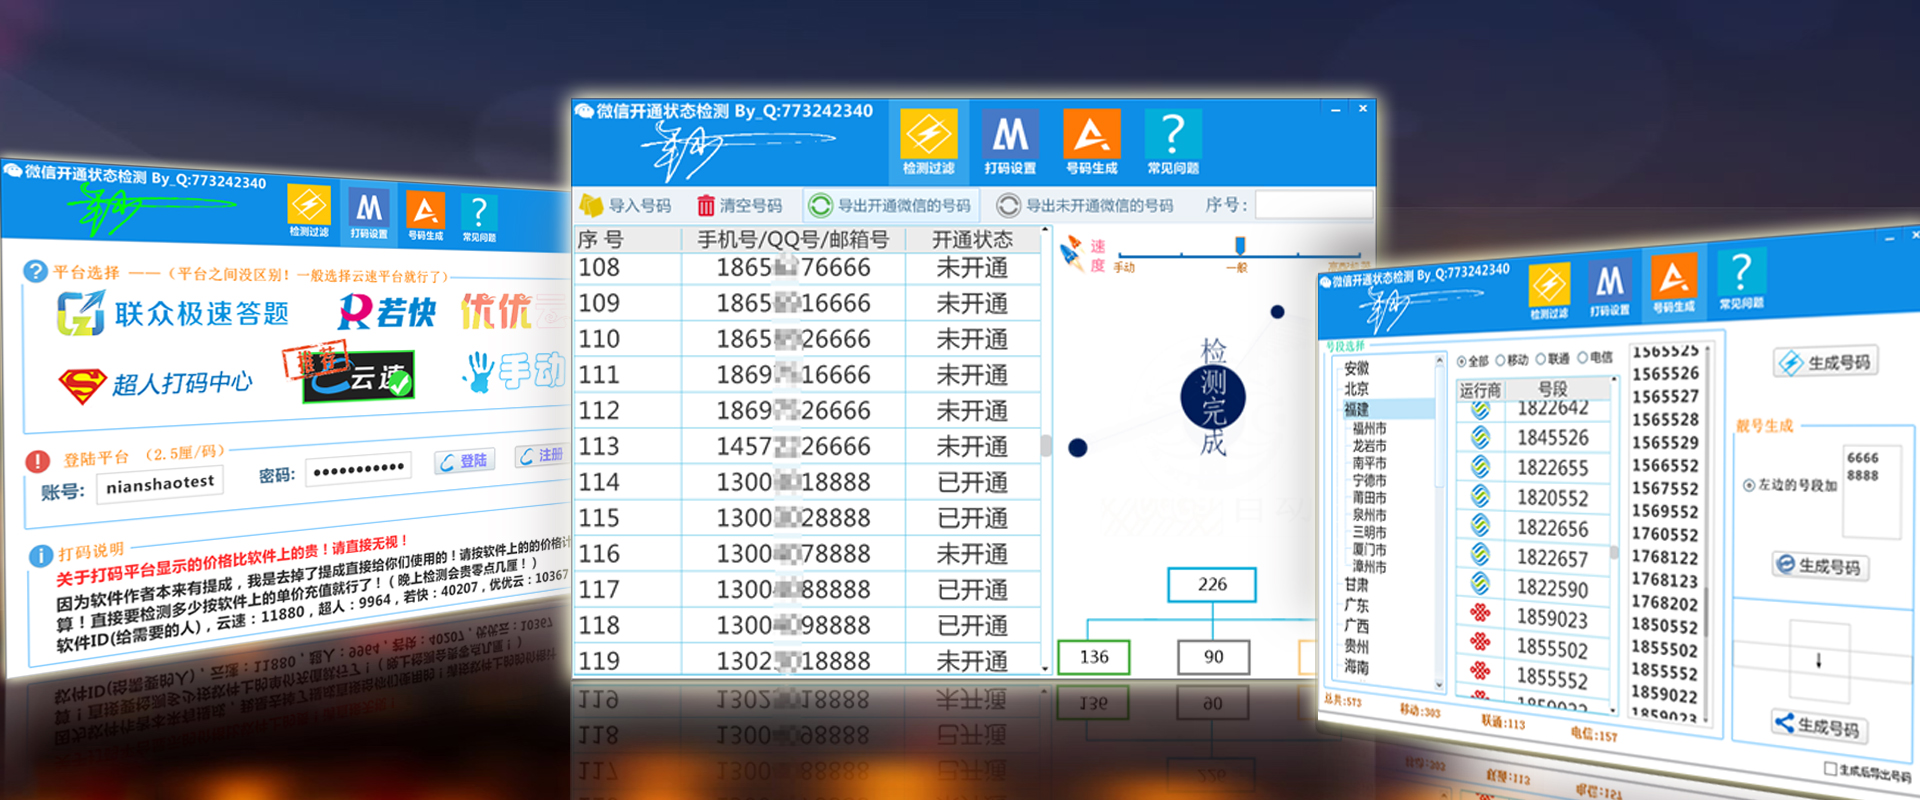The width and height of the screenshot is (1920, 800).
Task: Select 安徽 in province tree
Action: click(x=1356, y=368)
